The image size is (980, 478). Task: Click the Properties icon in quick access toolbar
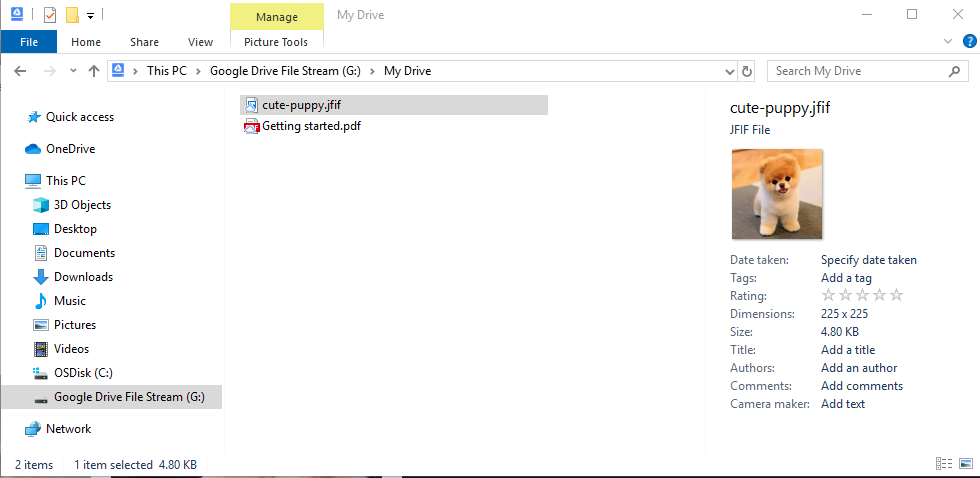50,15
